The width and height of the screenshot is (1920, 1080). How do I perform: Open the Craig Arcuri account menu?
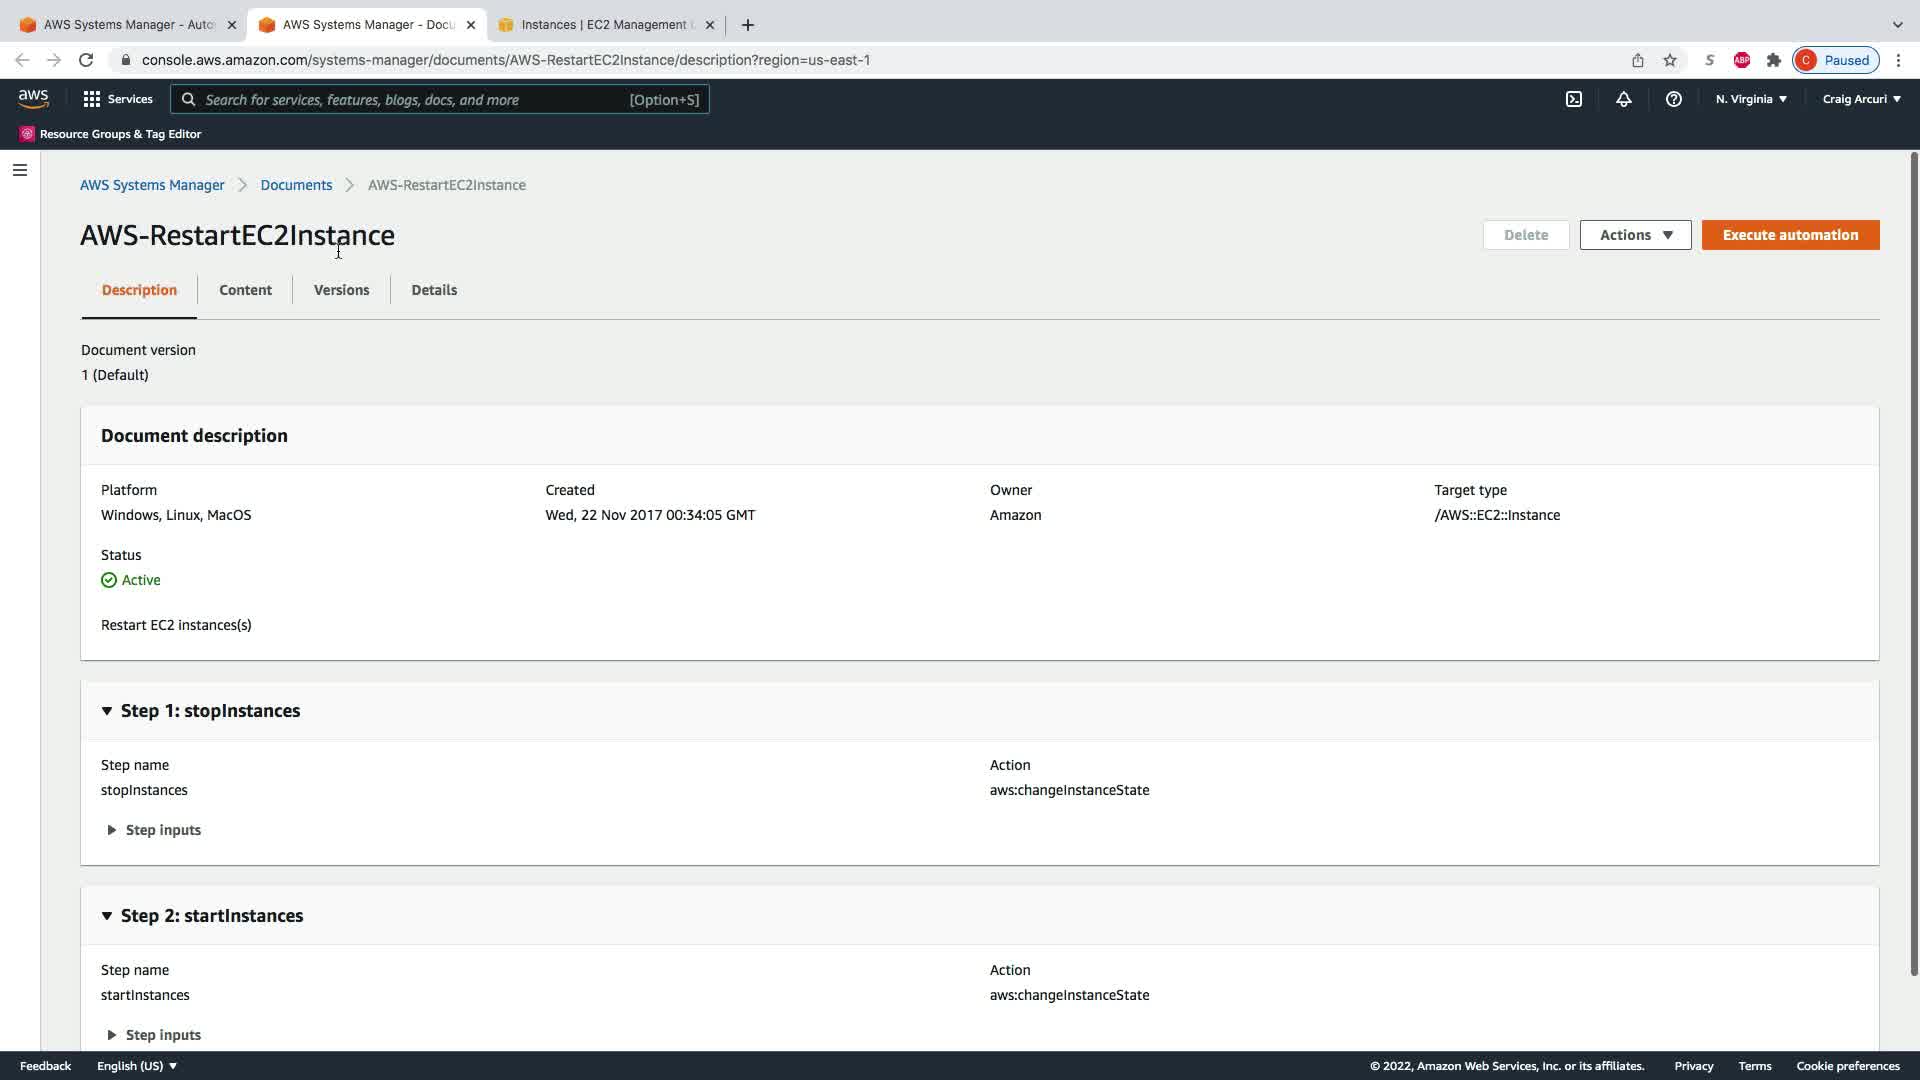click(x=1860, y=99)
